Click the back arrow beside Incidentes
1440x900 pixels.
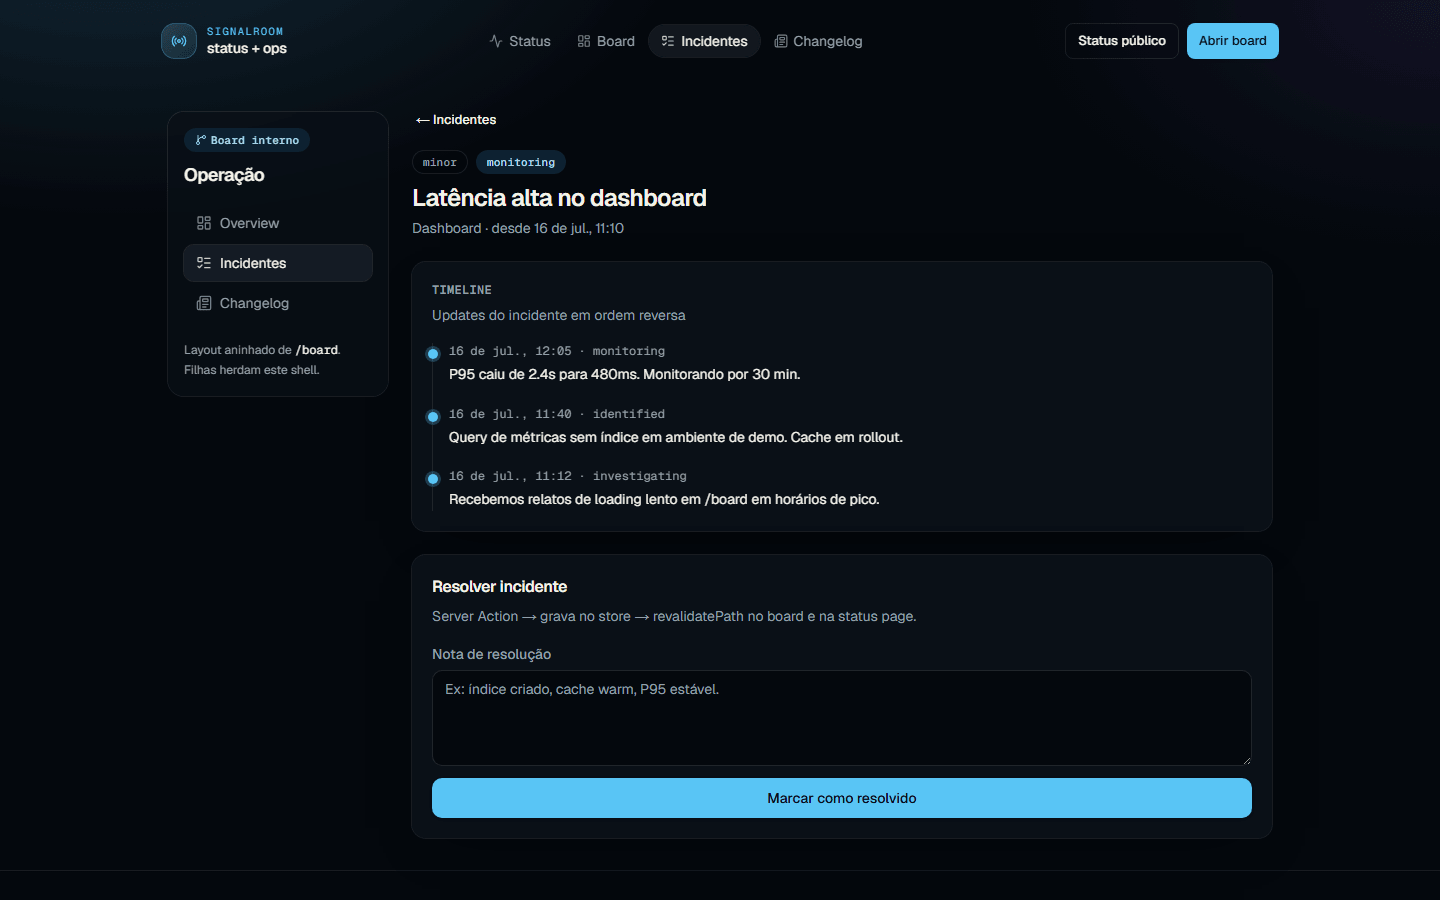tap(422, 120)
